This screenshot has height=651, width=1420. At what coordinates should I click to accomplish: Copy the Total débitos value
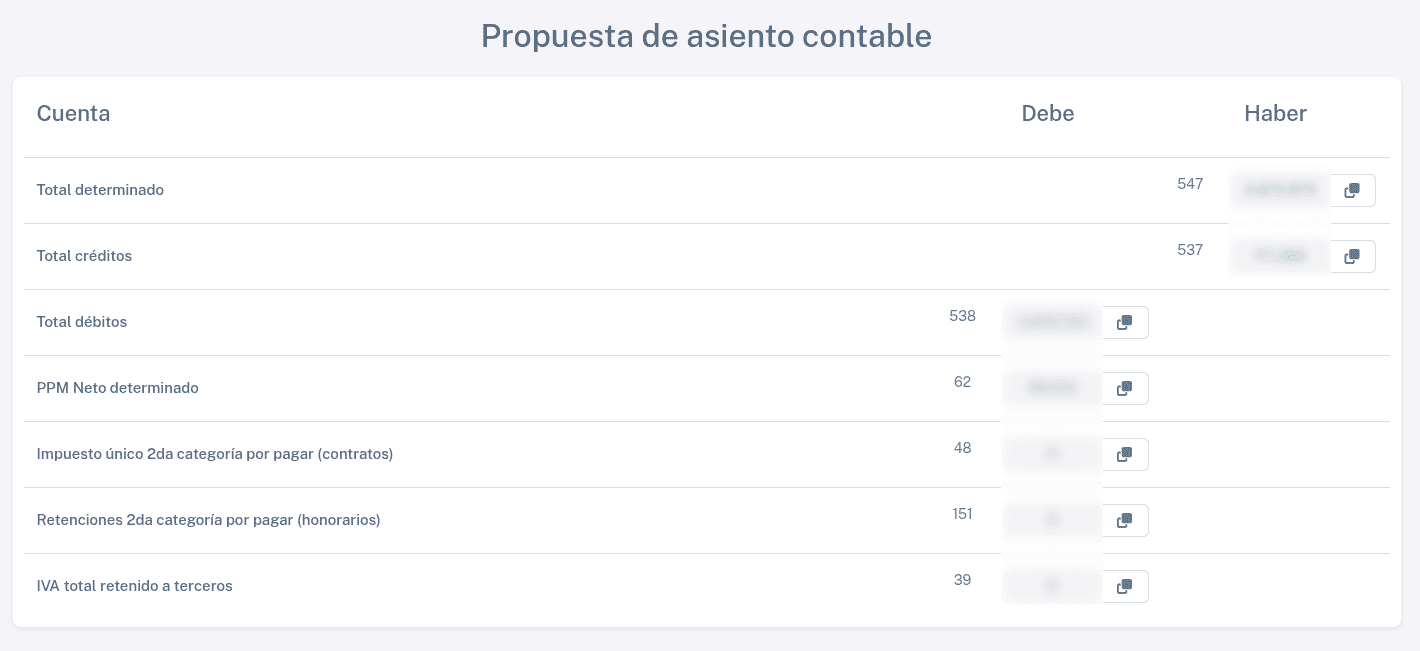[1124, 322]
